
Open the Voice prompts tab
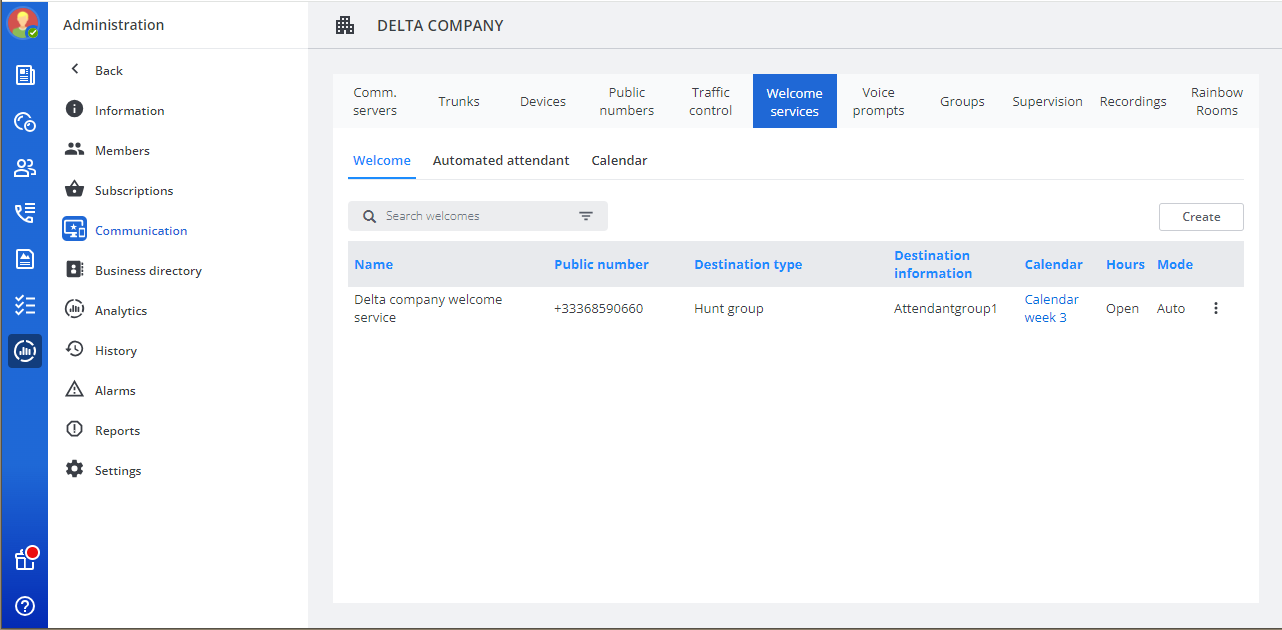click(878, 102)
